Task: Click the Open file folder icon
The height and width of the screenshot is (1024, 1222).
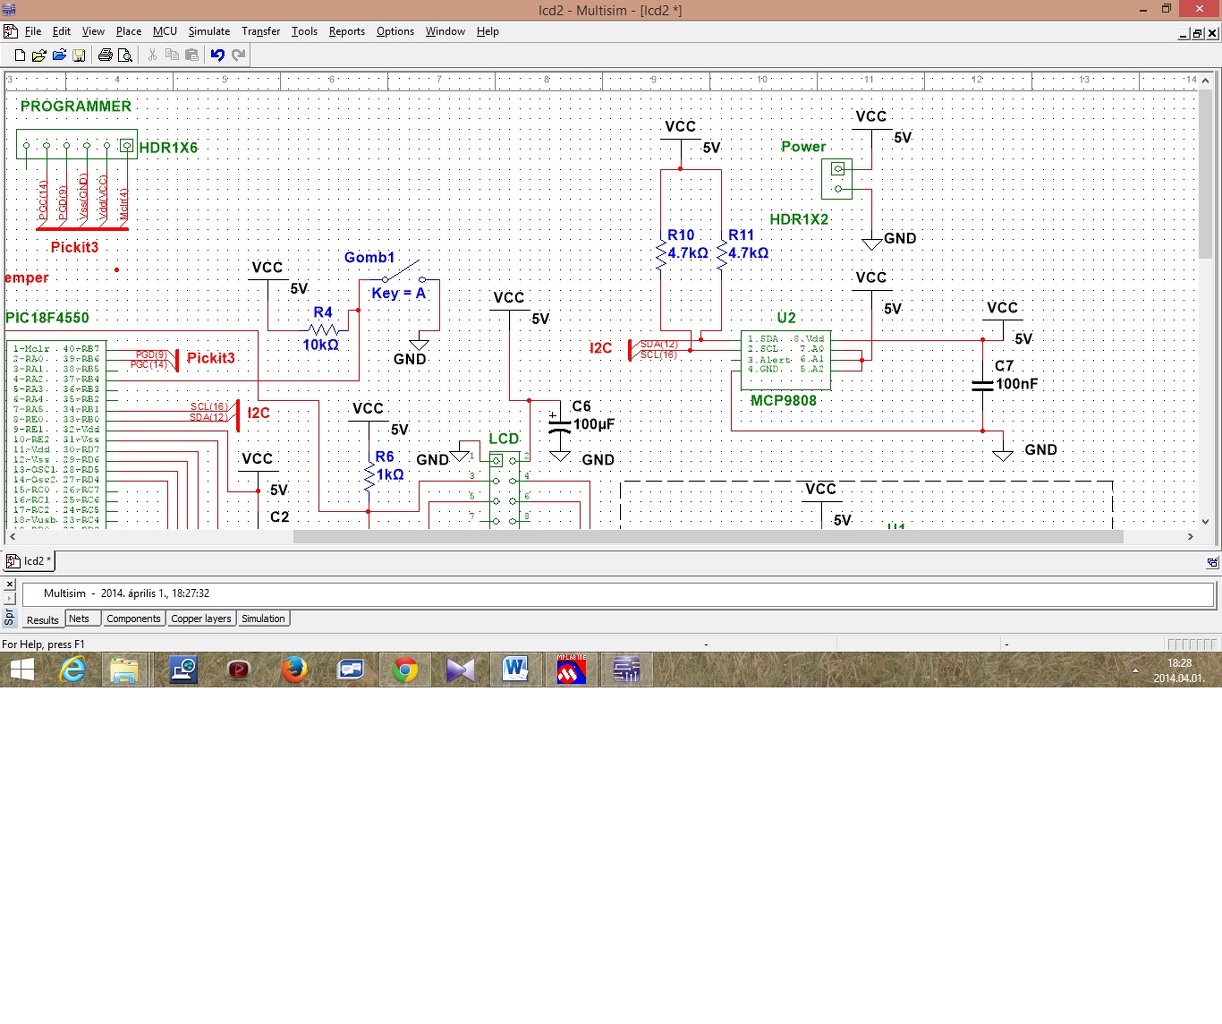Action: click(x=39, y=55)
